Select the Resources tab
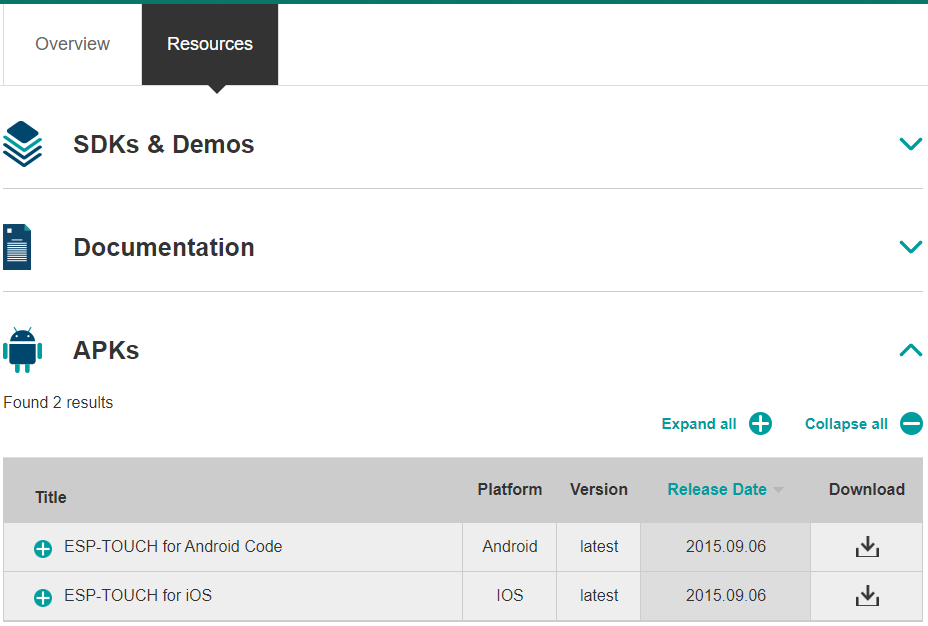The image size is (928, 626). [210, 44]
